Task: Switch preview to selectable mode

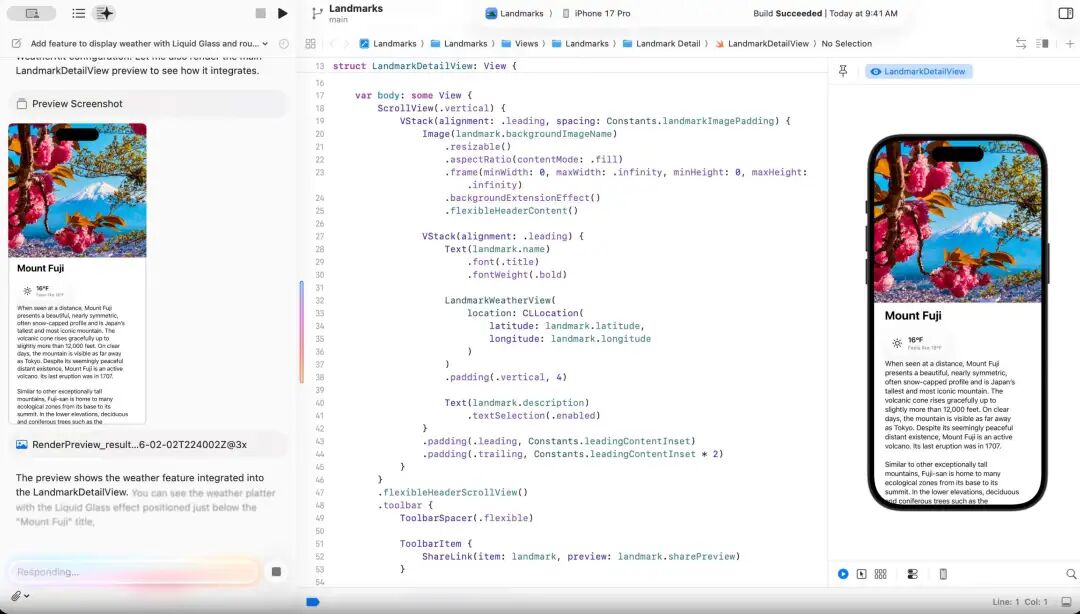Action: coord(861,574)
